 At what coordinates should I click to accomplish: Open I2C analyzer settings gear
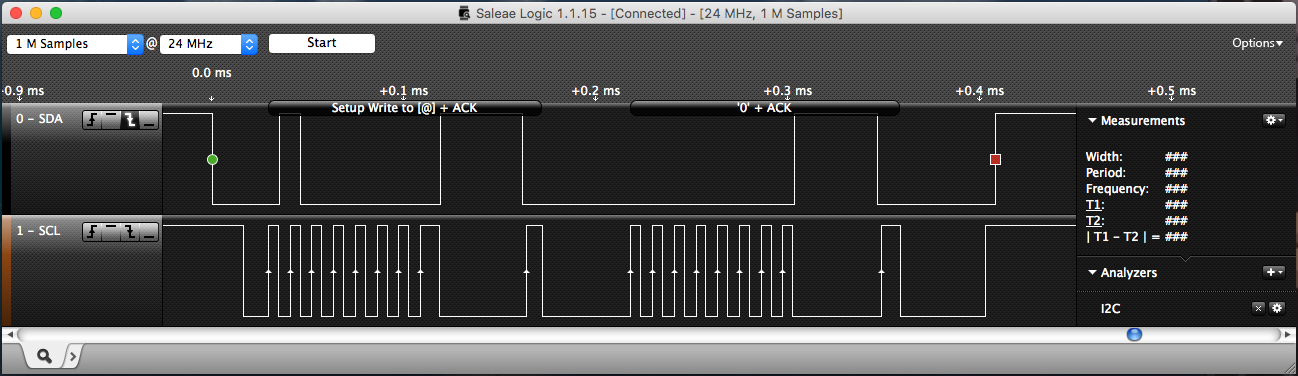point(1276,308)
